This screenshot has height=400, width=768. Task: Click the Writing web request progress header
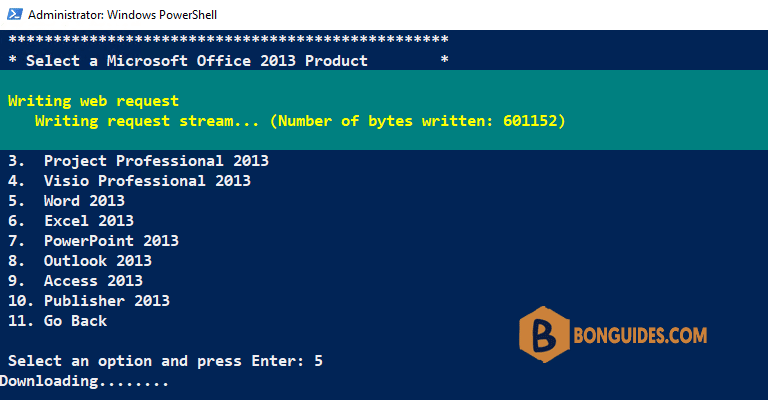pos(94,101)
